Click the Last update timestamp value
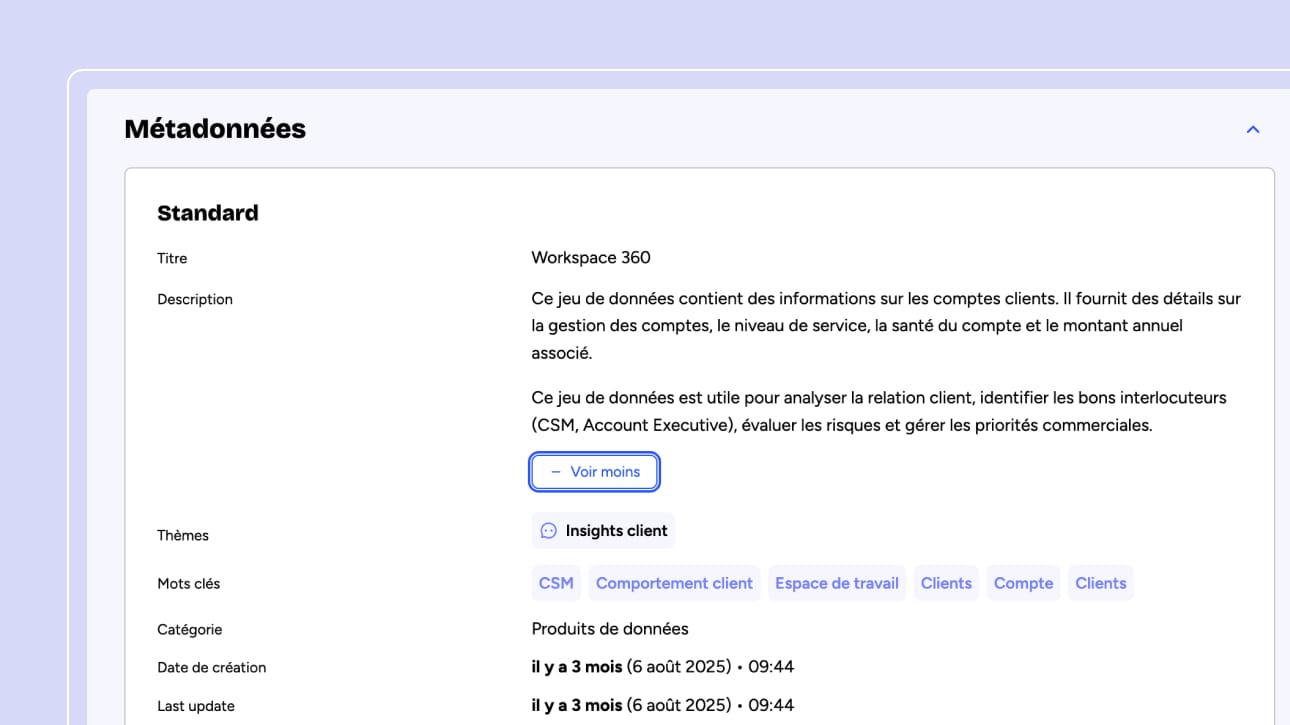 662,706
